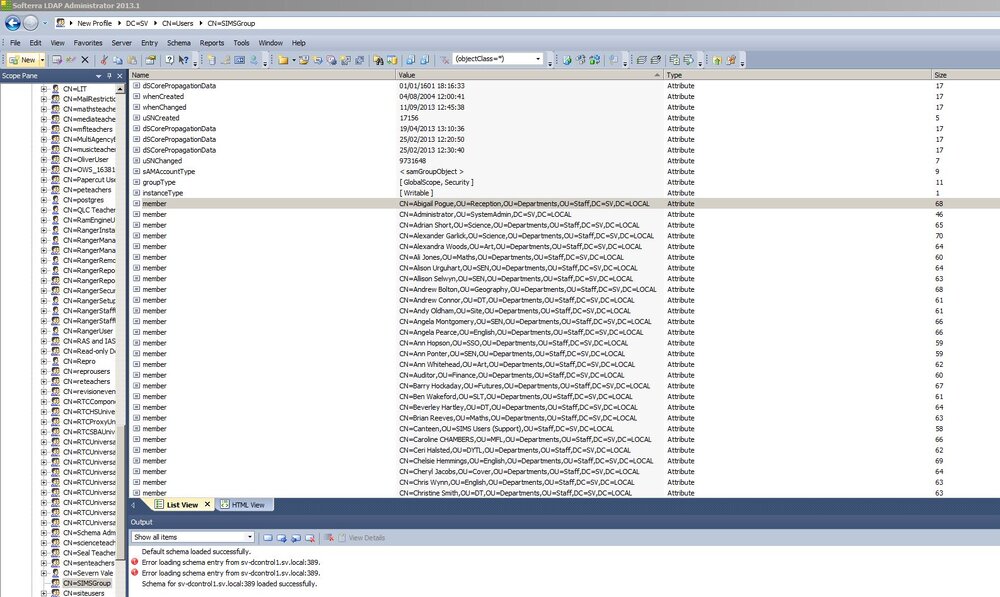Image resolution: width=1000 pixels, height=597 pixels.
Task: Expand the CN=LIT tree node
Action: [x=43, y=89]
